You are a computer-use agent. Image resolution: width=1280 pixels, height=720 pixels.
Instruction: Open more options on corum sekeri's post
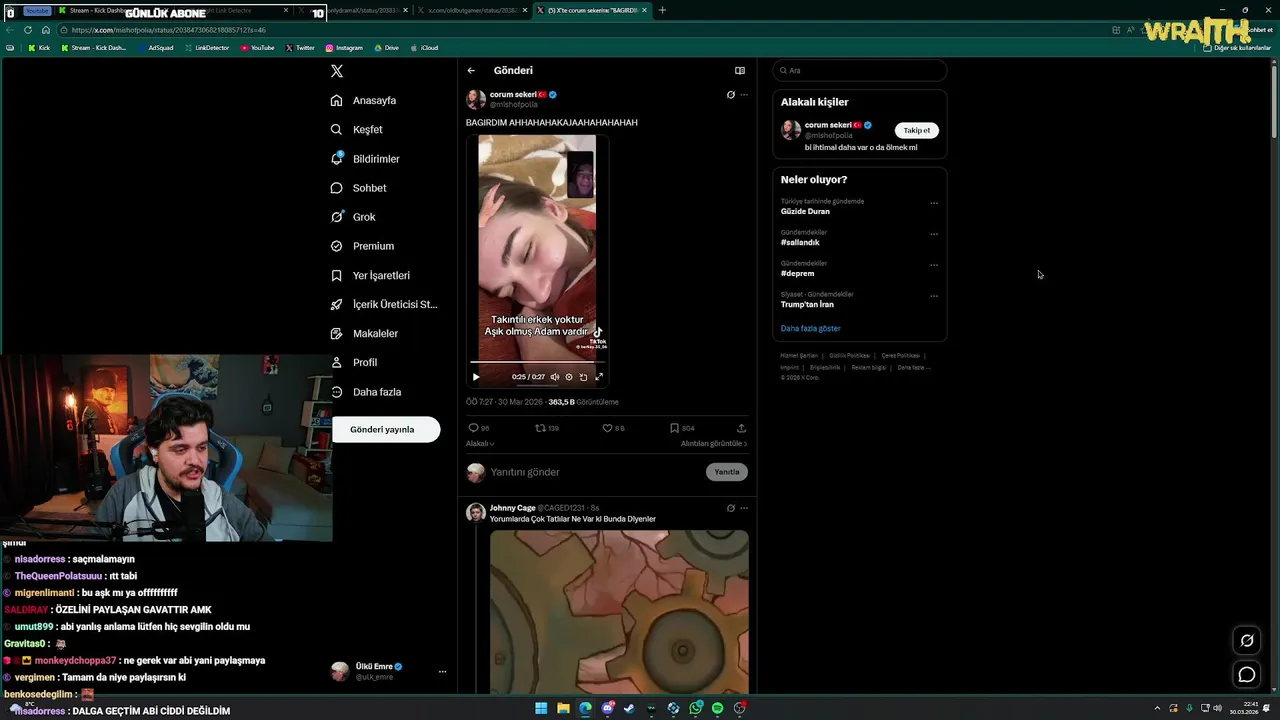coord(744,95)
